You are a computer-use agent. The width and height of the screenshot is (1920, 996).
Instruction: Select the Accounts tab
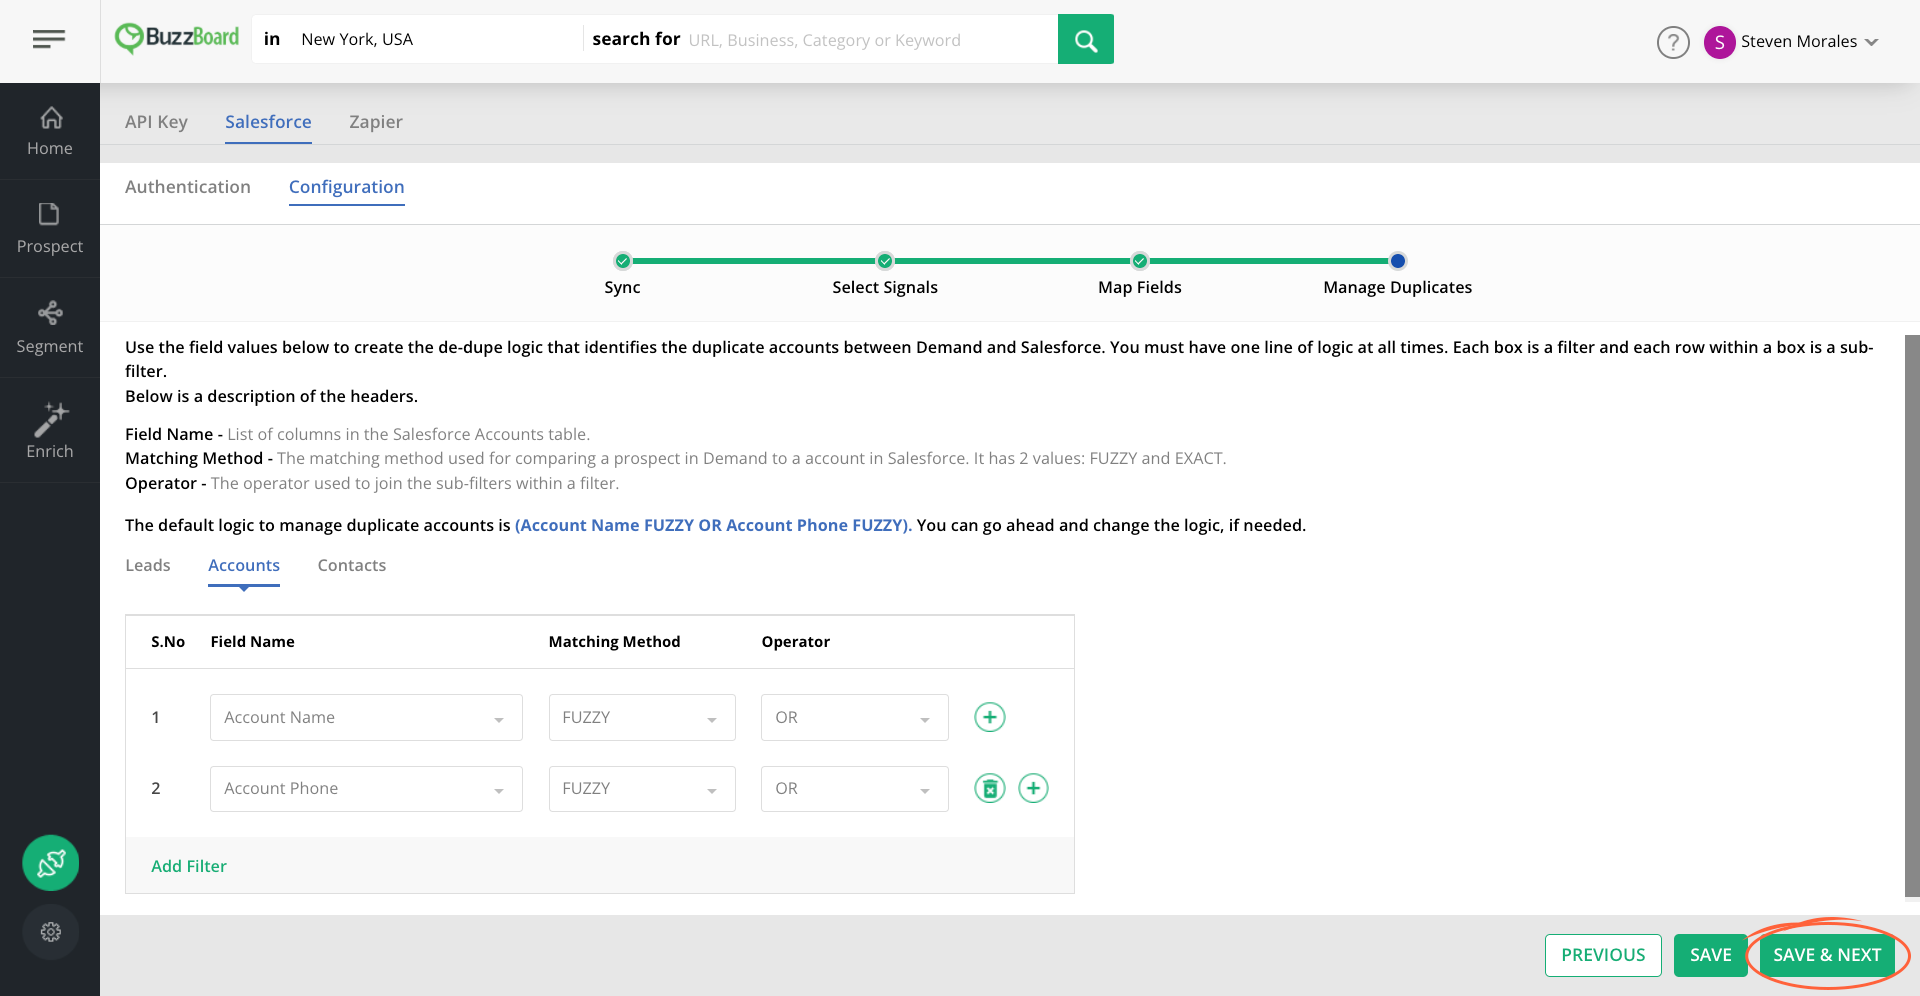(x=244, y=565)
